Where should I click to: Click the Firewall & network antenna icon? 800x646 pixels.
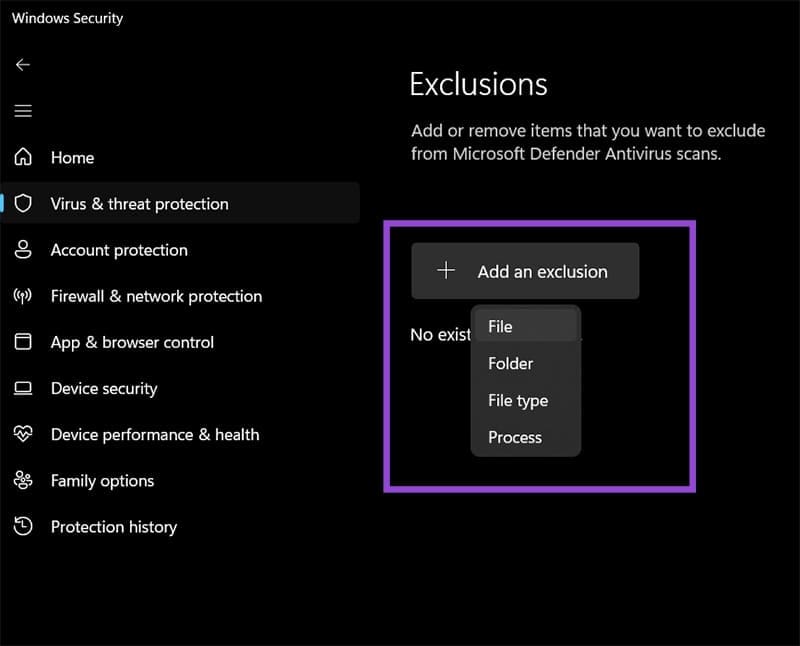23,296
